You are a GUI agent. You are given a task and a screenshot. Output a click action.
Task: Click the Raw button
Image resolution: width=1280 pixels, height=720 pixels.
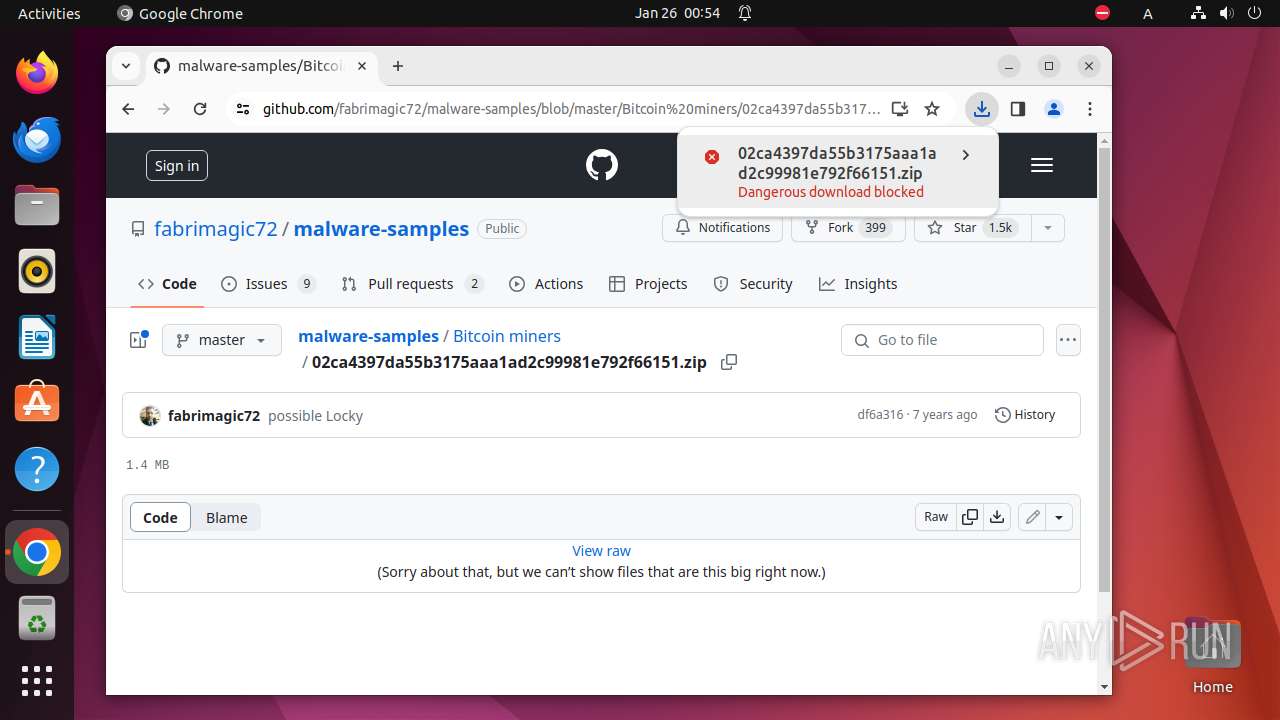[936, 517]
